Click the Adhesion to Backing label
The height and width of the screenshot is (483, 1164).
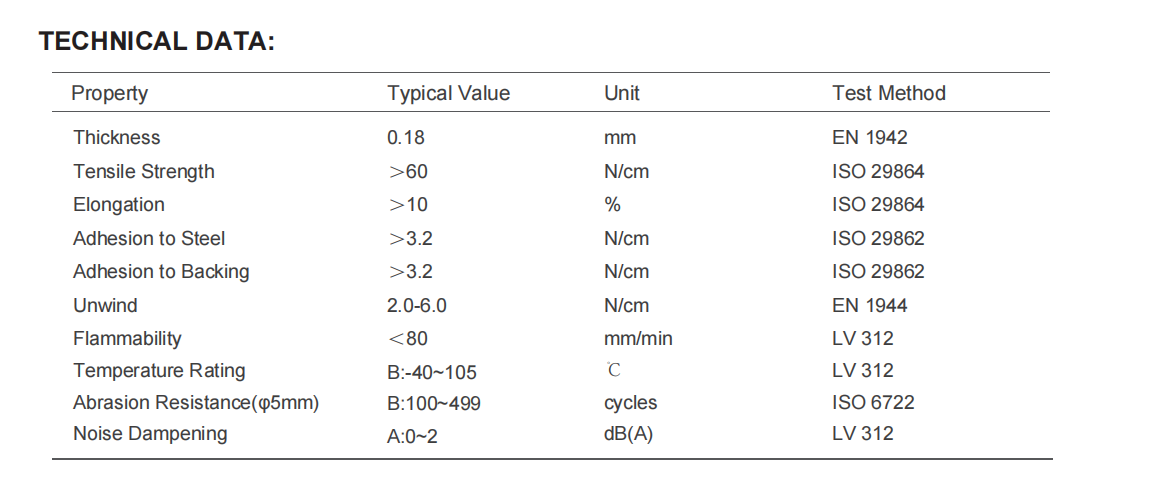(x=161, y=272)
